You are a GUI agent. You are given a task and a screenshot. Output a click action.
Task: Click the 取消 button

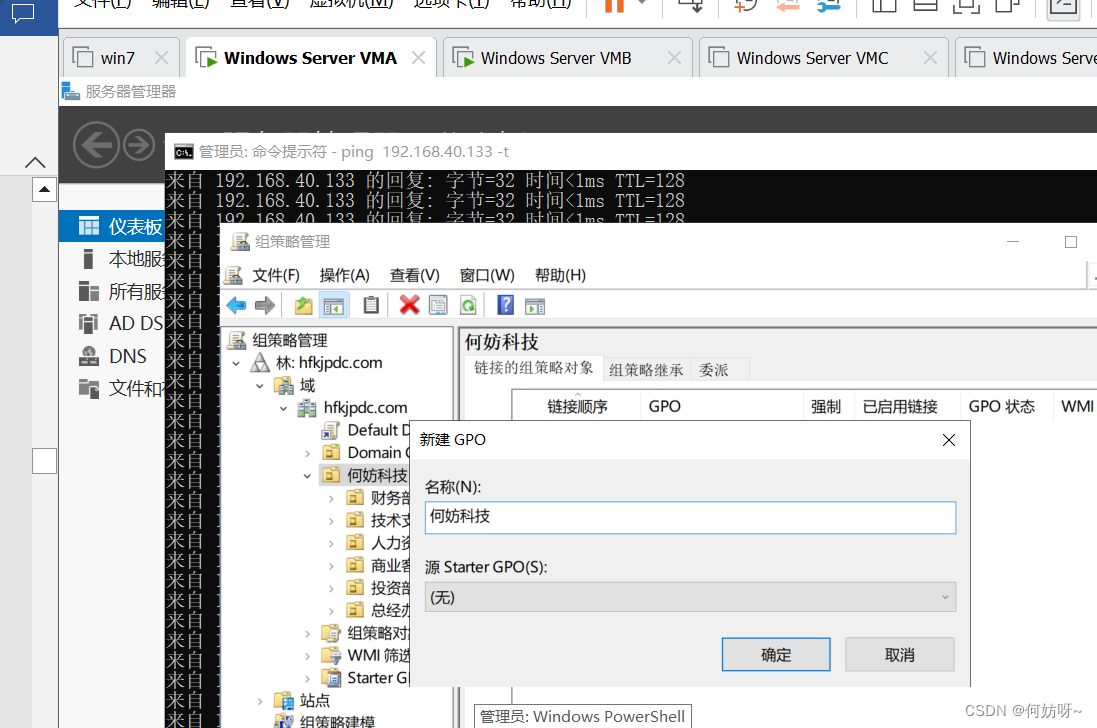tap(899, 655)
